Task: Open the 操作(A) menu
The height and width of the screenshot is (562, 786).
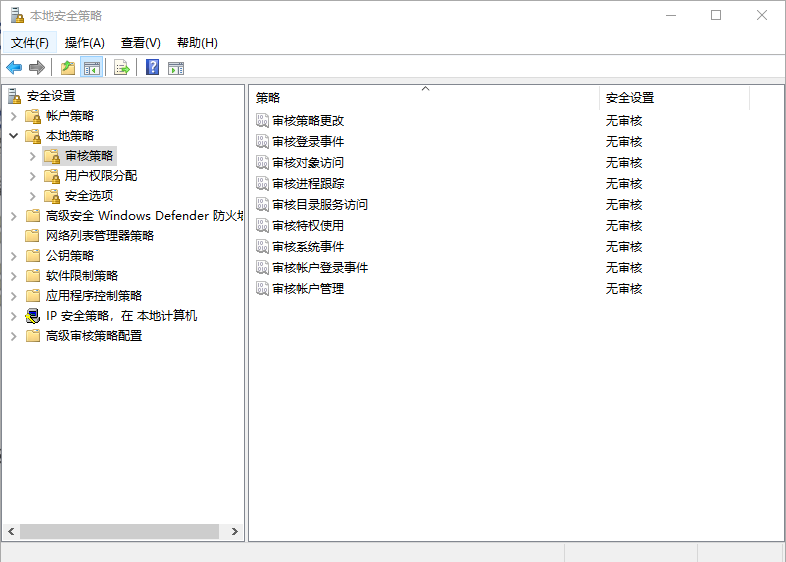Action: pyautogui.click(x=85, y=43)
